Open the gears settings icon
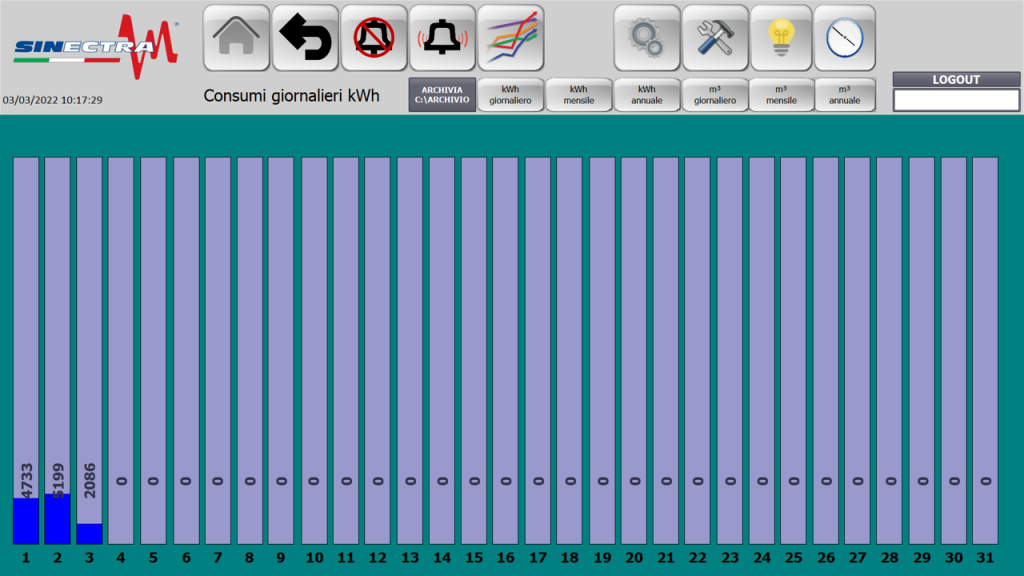Viewport: 1024px width, 576px height. (646, 38)
